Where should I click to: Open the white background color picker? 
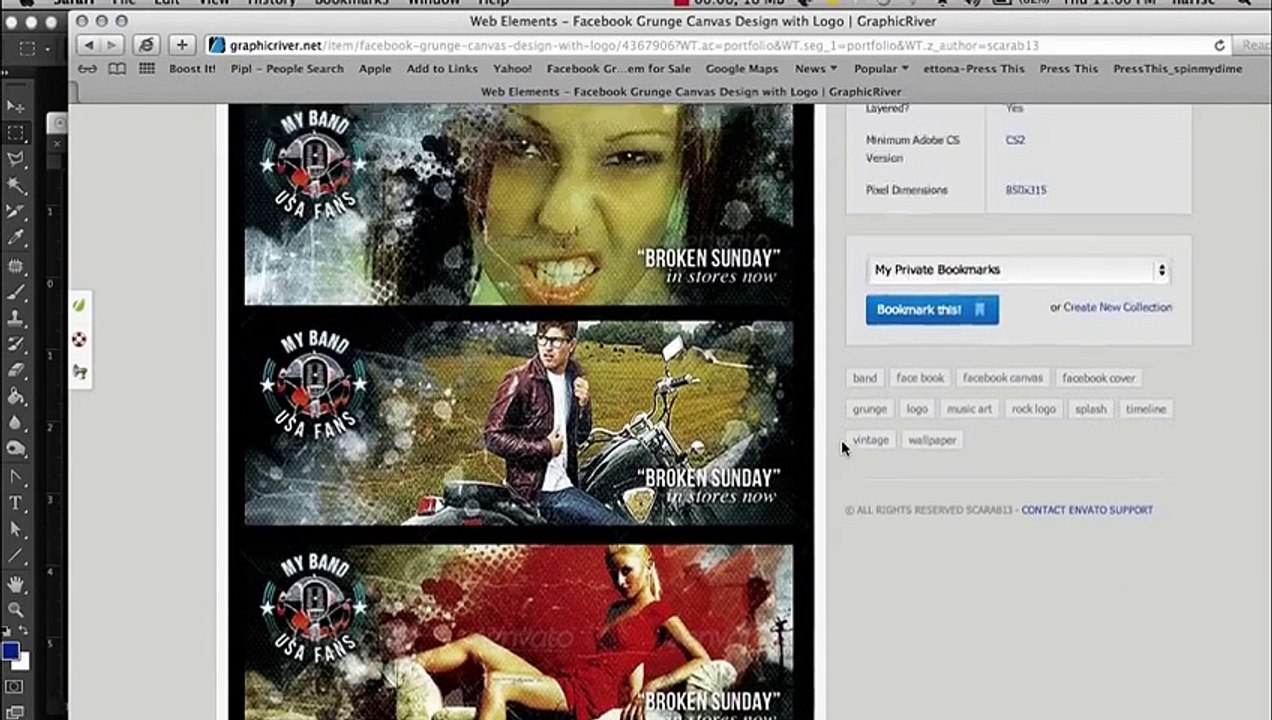pos(24,662)
